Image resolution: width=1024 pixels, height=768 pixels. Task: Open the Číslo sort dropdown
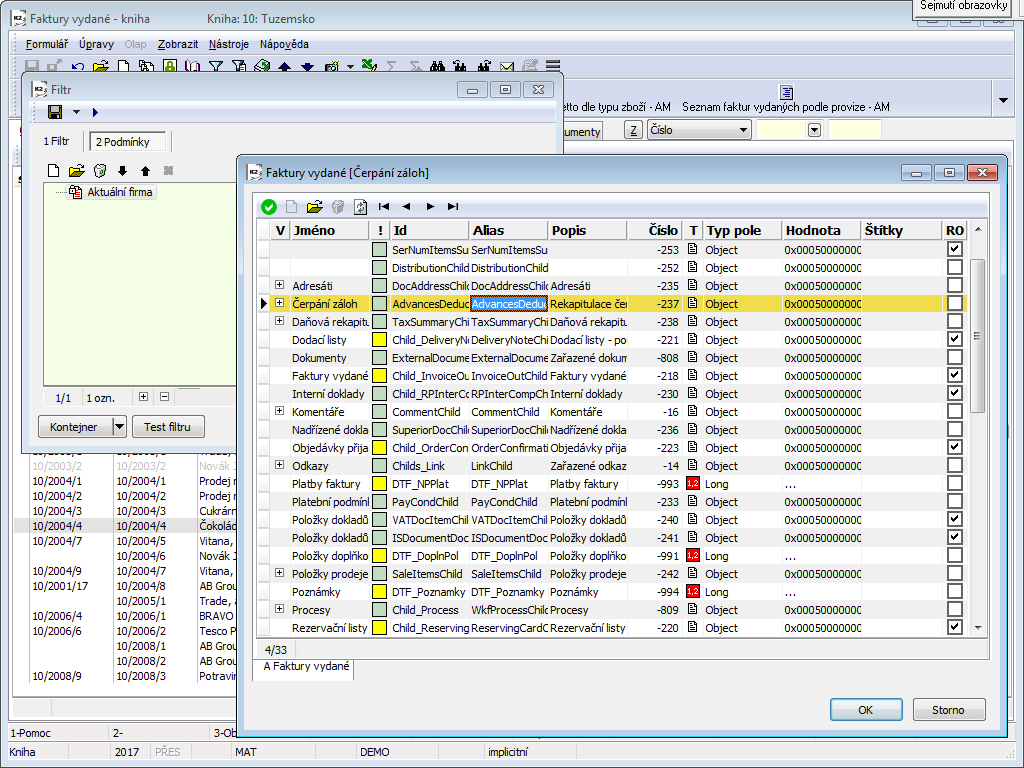[x=743, y=130]
